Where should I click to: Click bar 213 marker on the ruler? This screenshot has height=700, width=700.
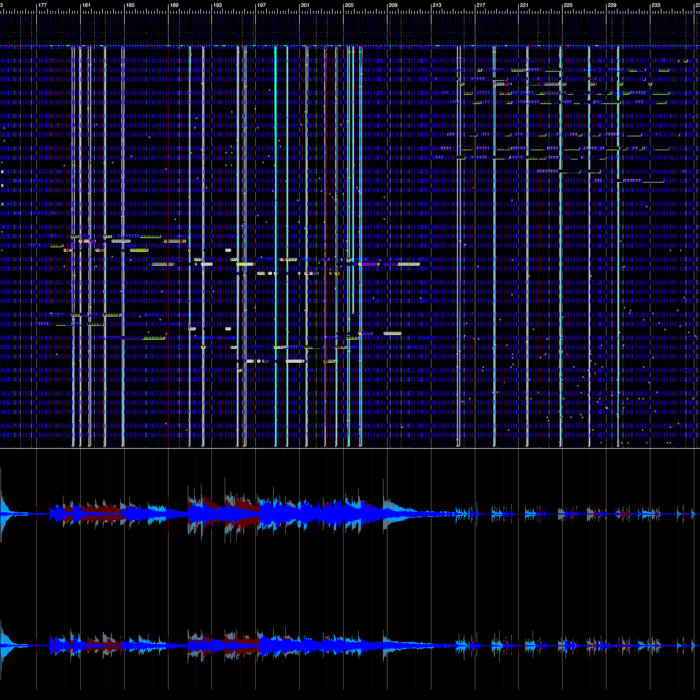437,5
